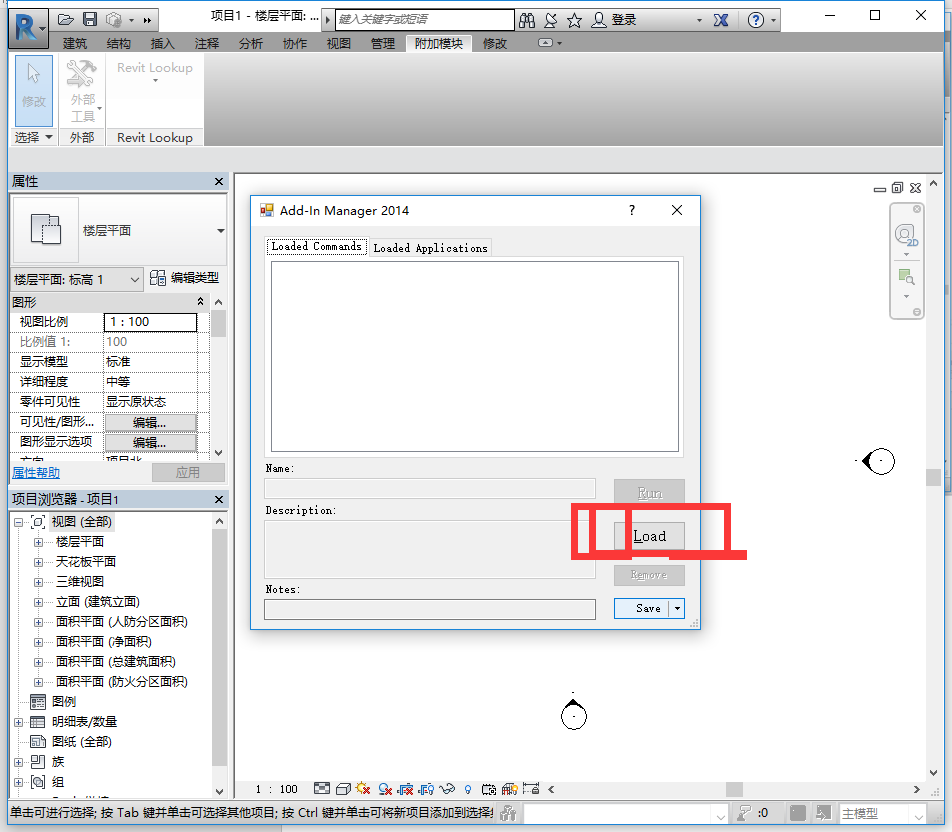Click the 属性帮助 link
952x832 pixels.
coord(36,472)
